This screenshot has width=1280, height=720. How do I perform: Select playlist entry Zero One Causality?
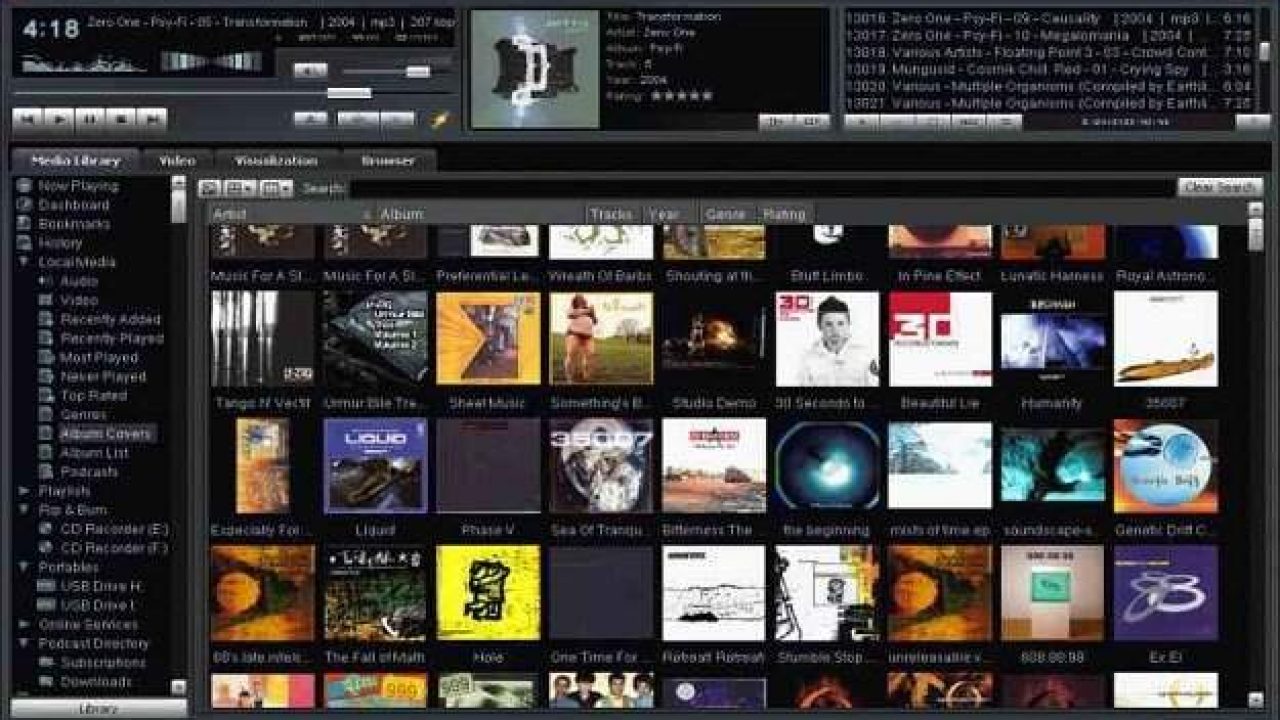pos(1048,18)
